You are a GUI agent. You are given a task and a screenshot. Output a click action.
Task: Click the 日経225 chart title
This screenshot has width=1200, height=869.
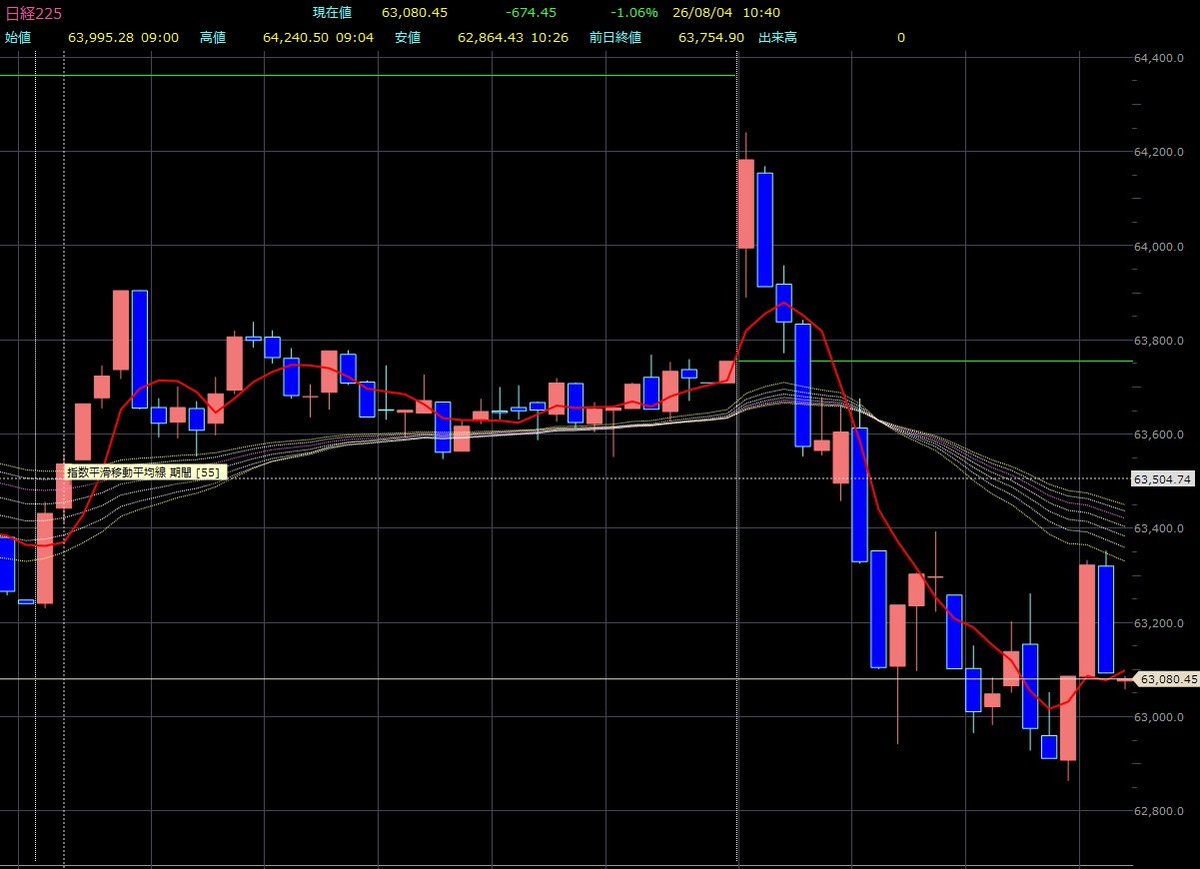[x=34, y=12]
